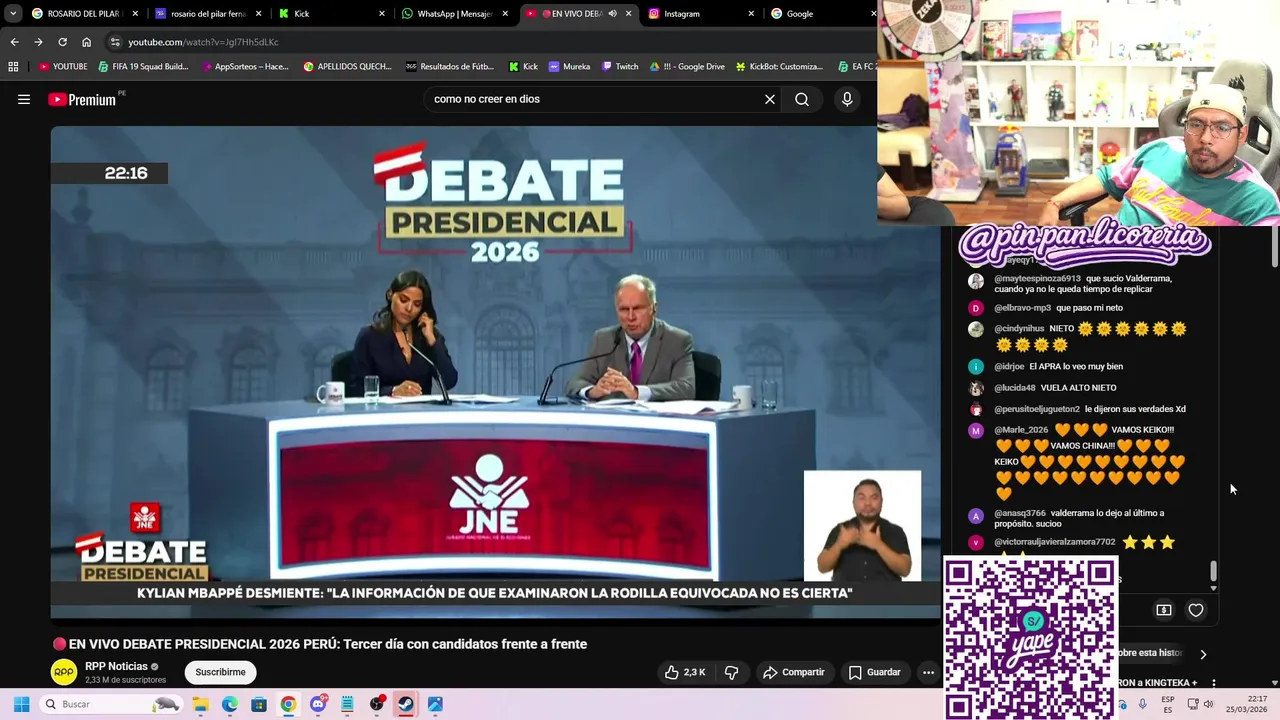Close the Kick browser tab
Screen dimensions: 1280x720
pyautogui.click(x=381, y=14)
